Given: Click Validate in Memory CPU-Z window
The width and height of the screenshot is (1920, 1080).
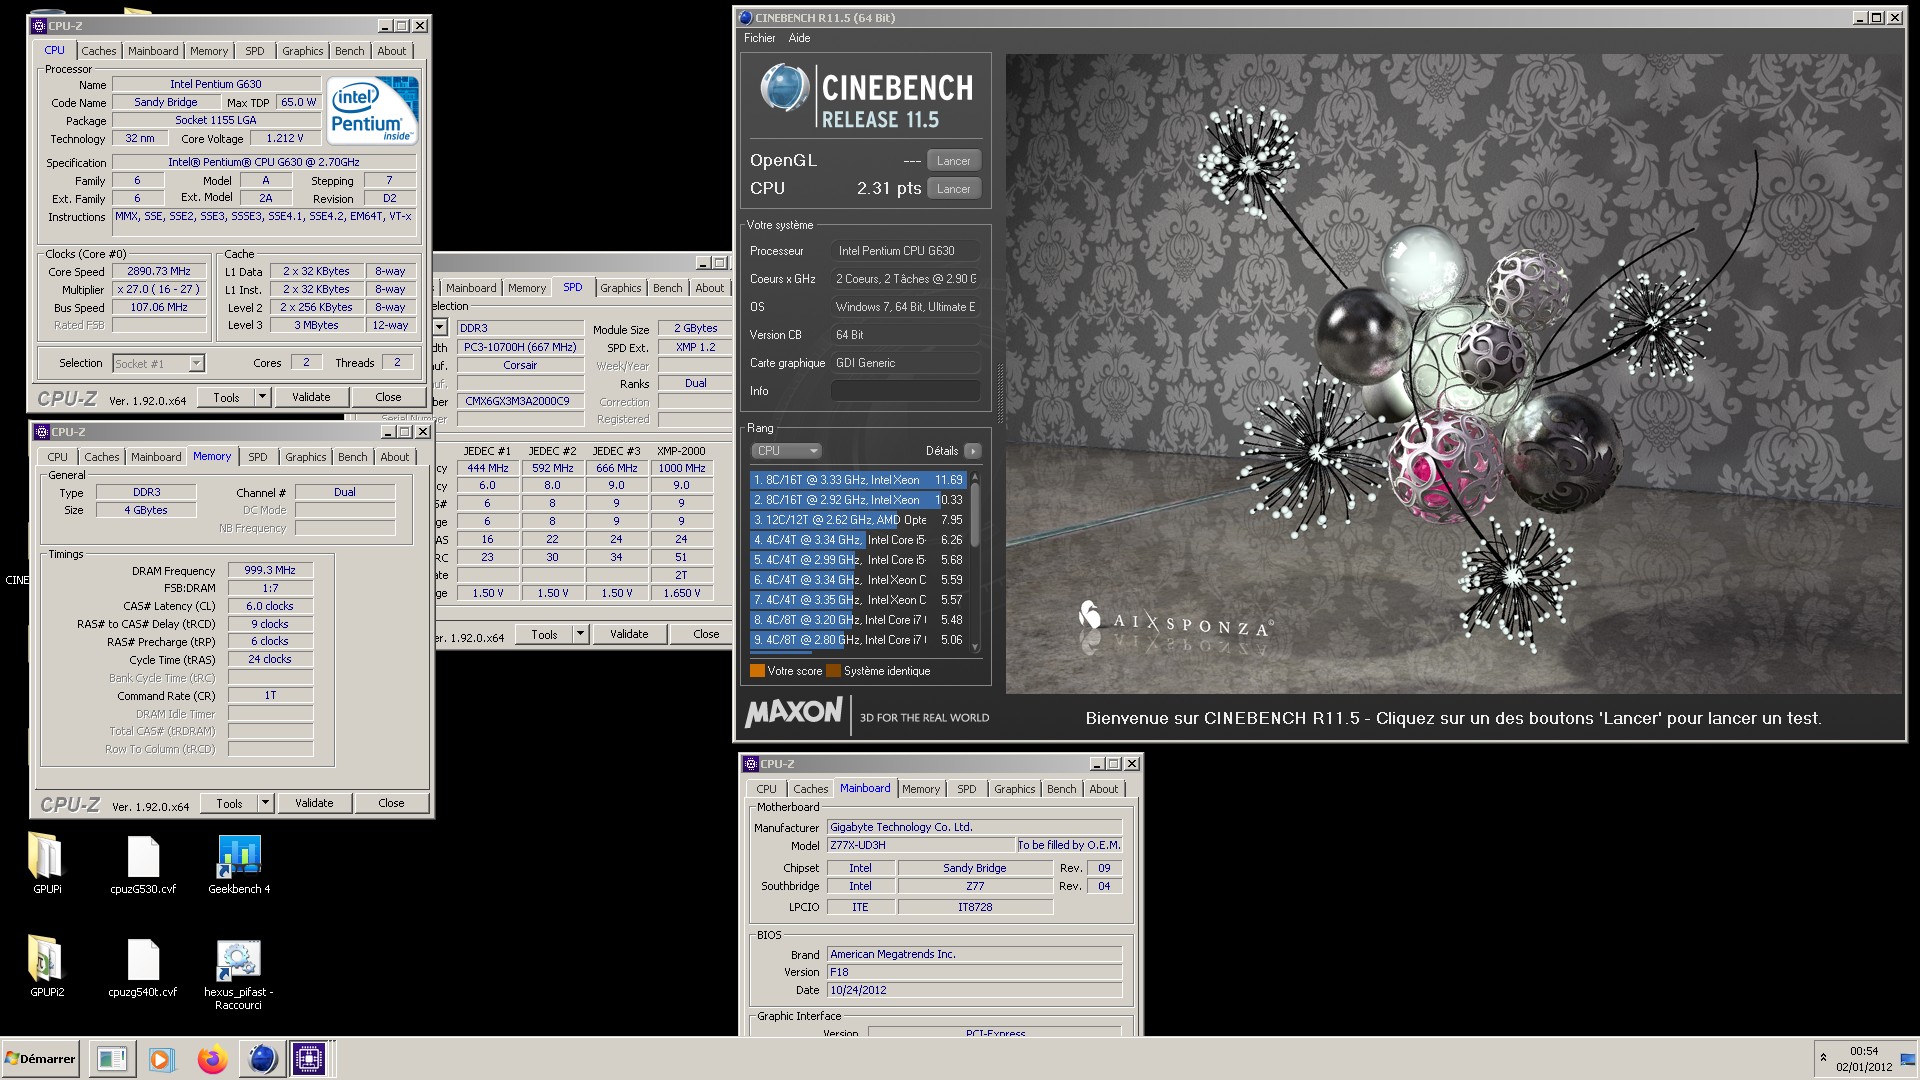Looking at the screenshot, I should tap(314, 803).
